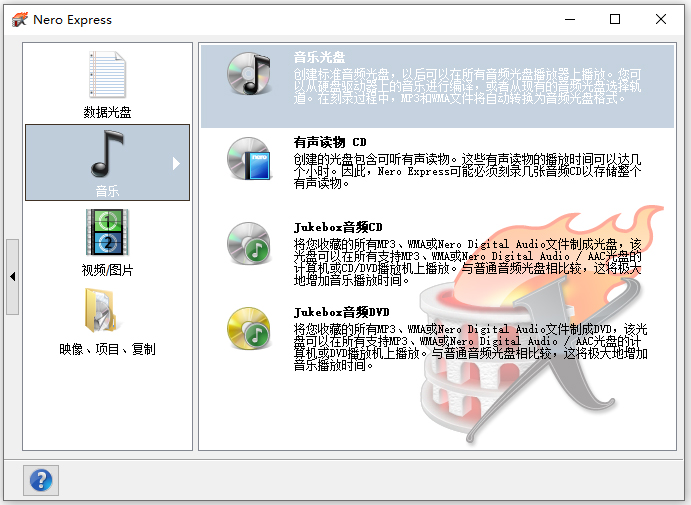The image size is (691, 505).
Task: Click the 音乐光盘 description paragraph
Action: pyautogui.click(x=468, y=86)
